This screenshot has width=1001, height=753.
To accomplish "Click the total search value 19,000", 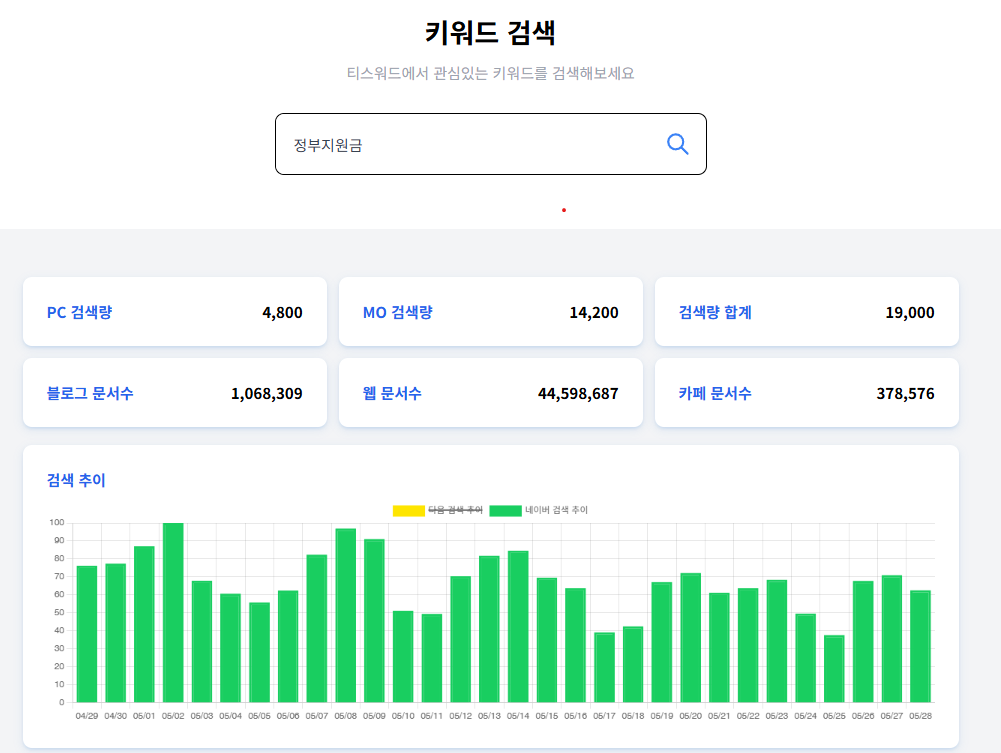I will [x=910, y=313].
